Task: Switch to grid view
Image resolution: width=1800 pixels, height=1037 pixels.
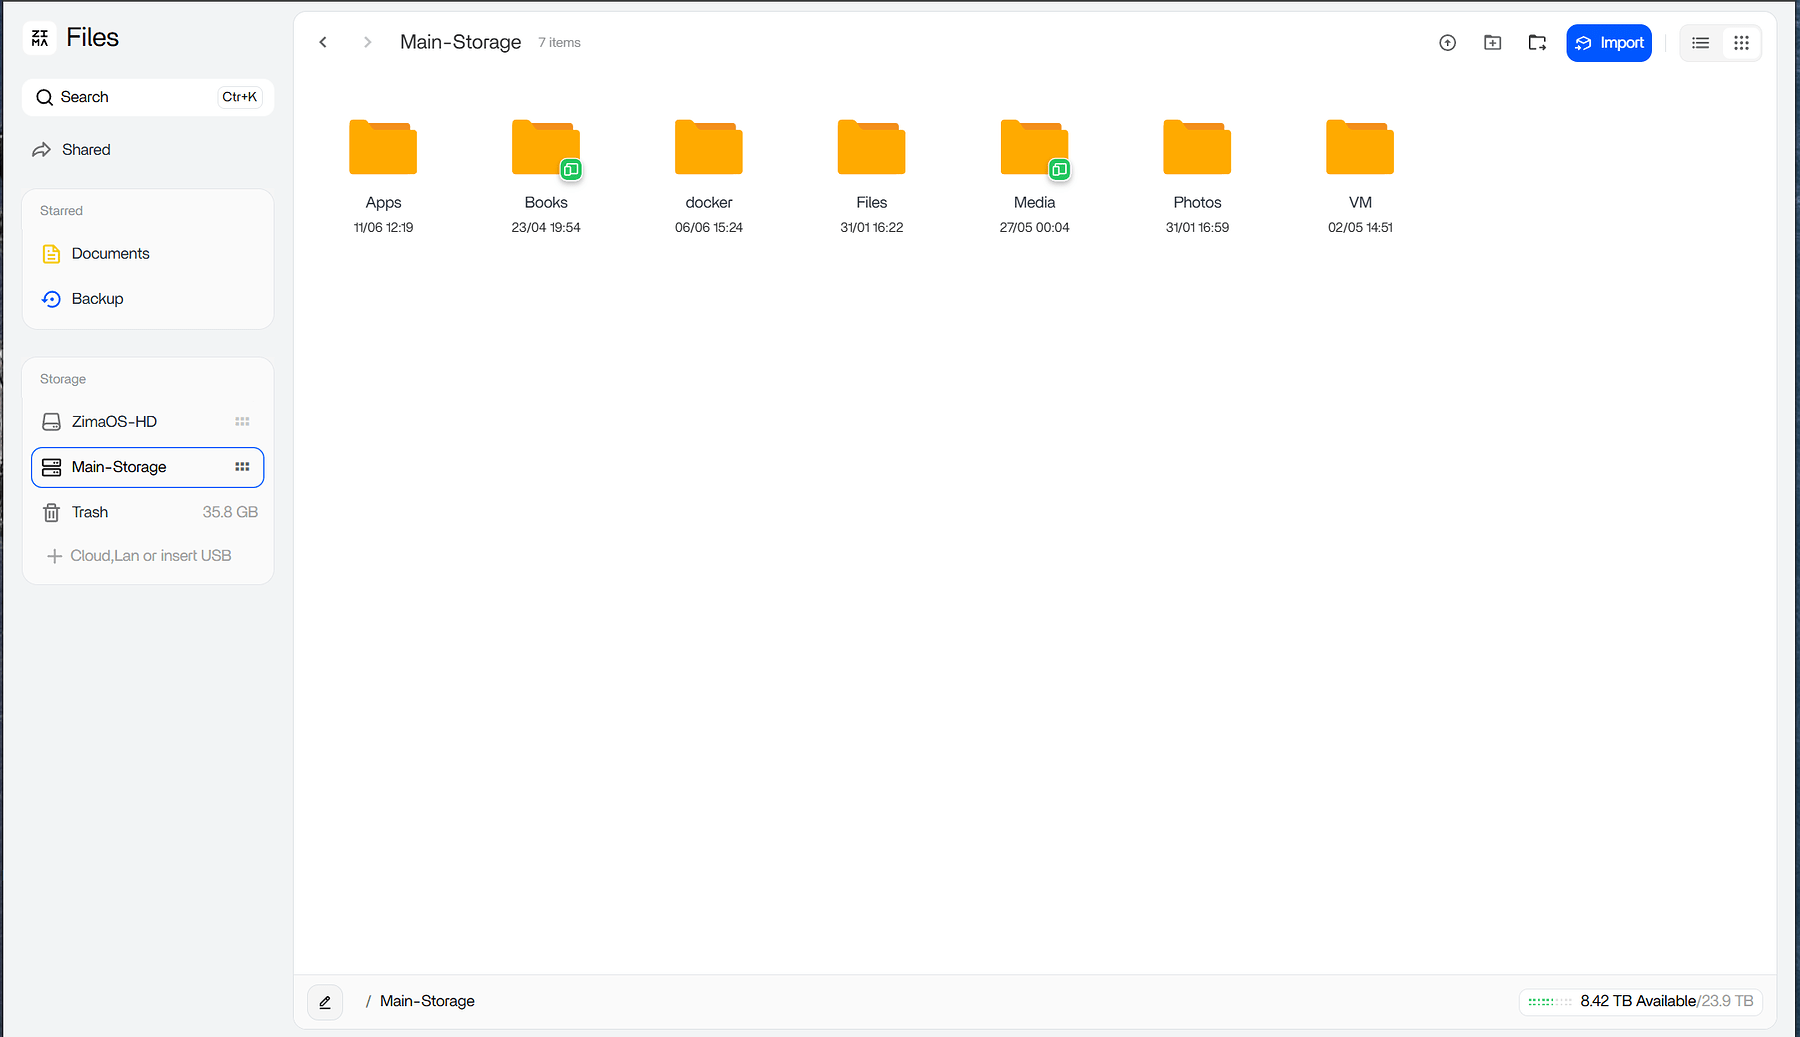Action: coord(1741,43)
